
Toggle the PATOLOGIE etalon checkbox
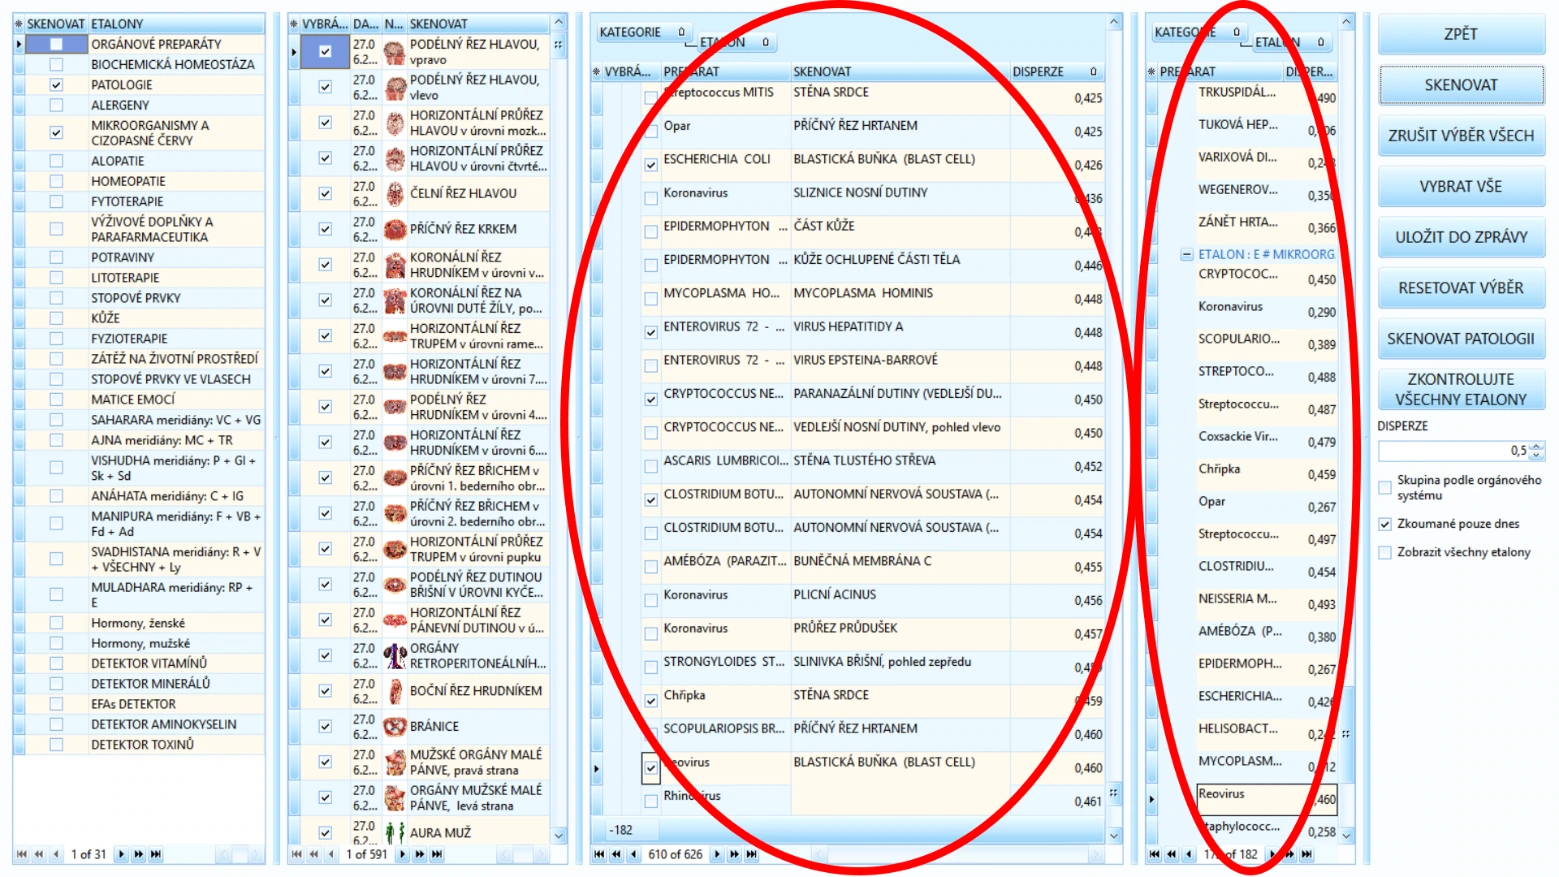click(x=56, y=85)
